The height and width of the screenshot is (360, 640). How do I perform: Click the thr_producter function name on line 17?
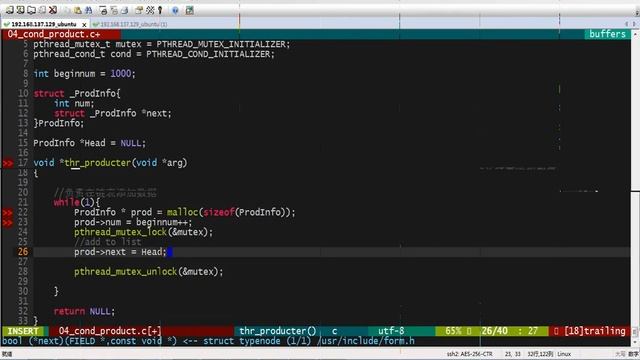(98, 163)
